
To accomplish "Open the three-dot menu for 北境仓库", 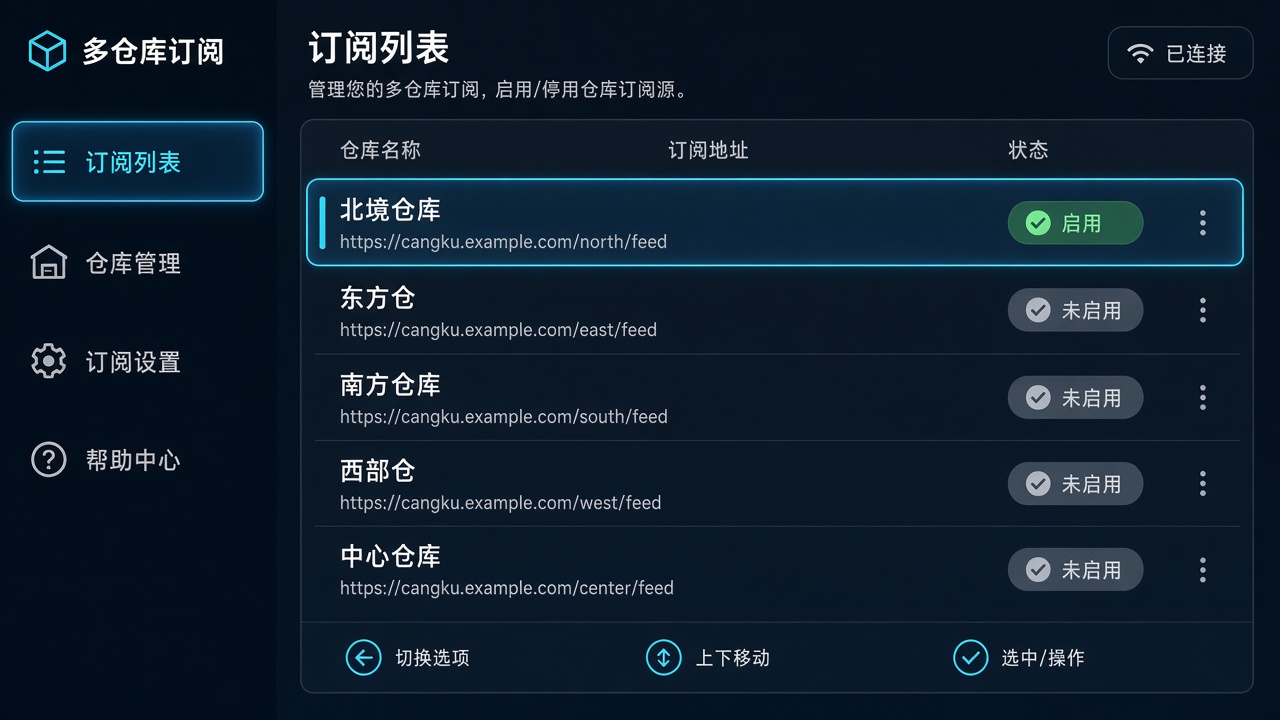I will click(x=1202, y=223).
